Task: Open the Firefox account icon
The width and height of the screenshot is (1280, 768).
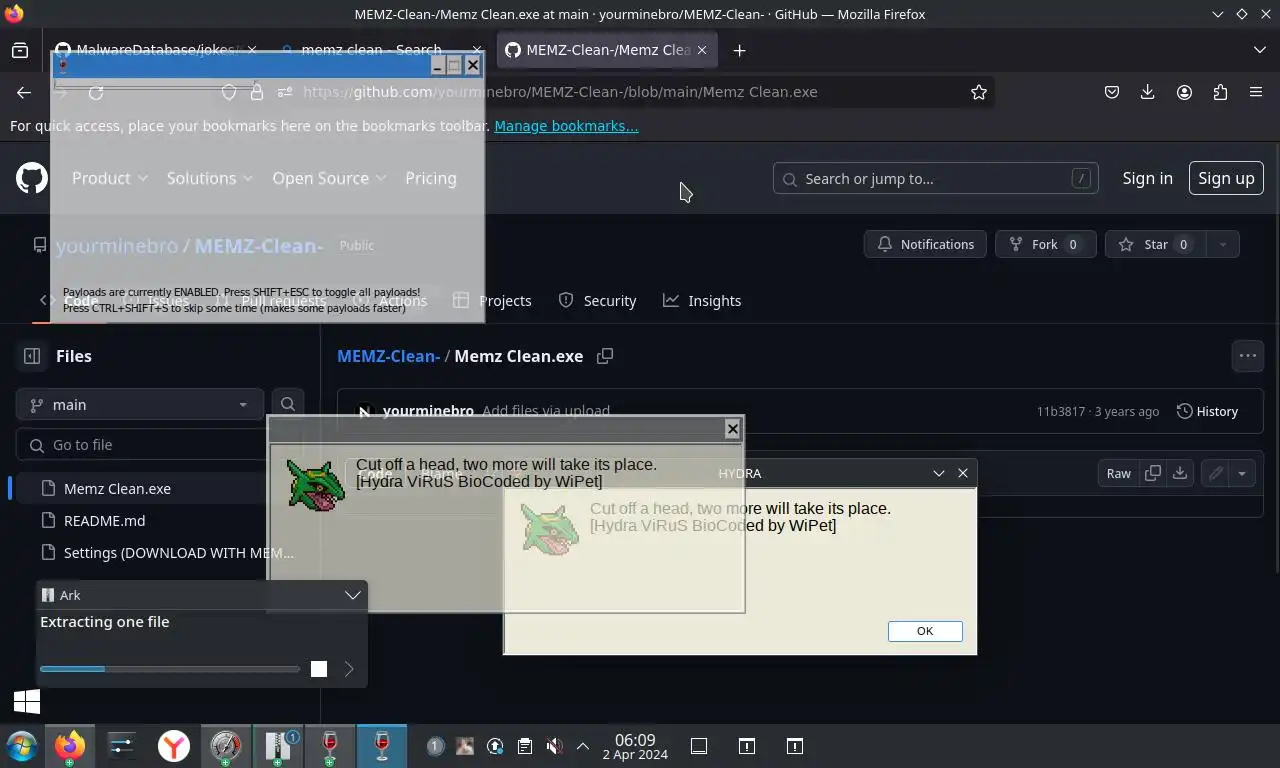Action: [1184, 92]
